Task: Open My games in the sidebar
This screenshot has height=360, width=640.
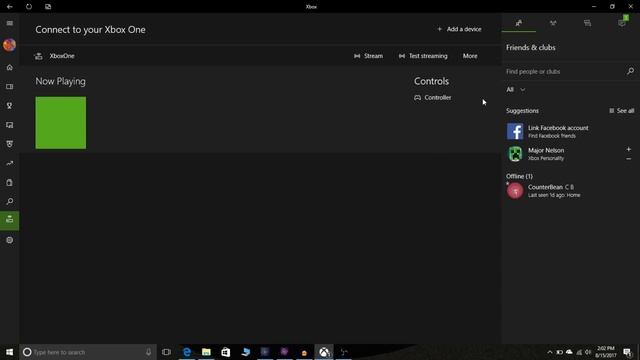Action: 9,87
